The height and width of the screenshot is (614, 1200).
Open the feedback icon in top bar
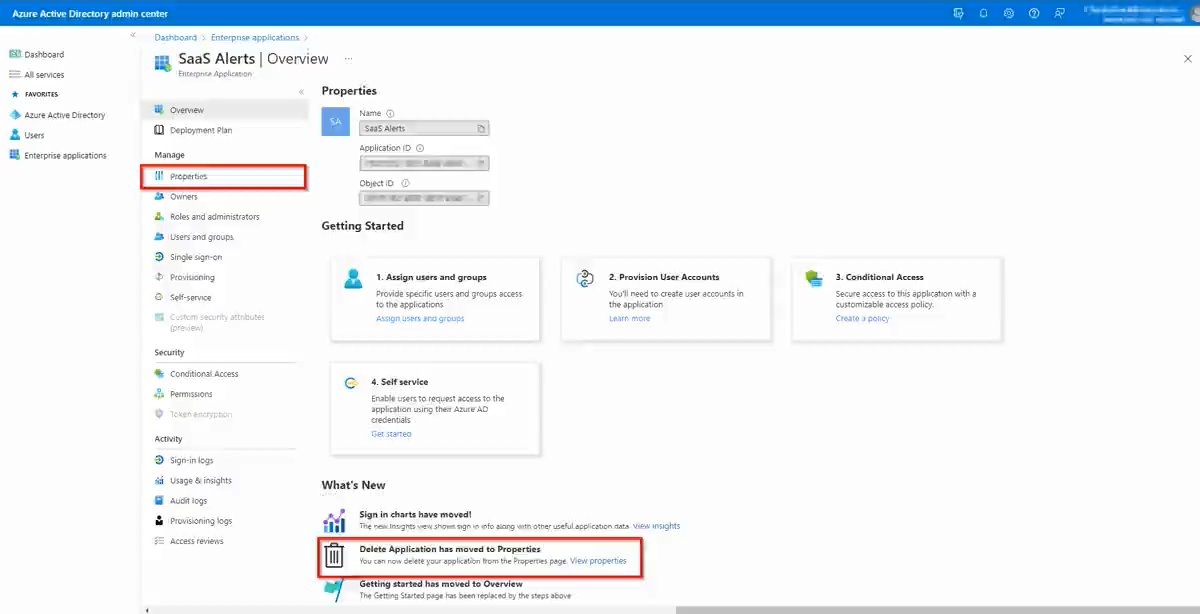pyautogui.click(x=1059, y=13)
